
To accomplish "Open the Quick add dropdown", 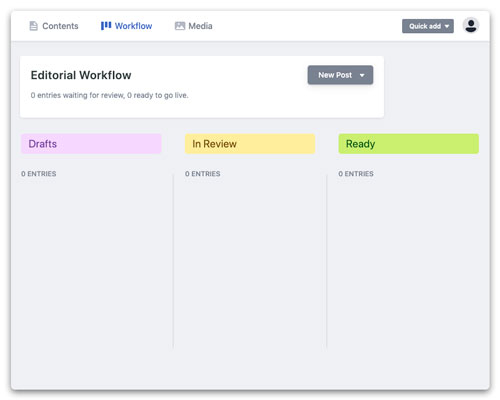I will pyautogui.click(x=428, y=26).
